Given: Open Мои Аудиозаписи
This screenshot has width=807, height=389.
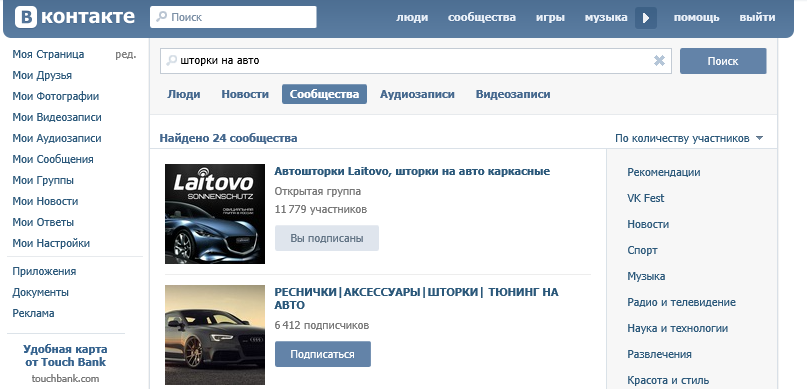Looking at the screenshot, I should [x=57, y=138].
